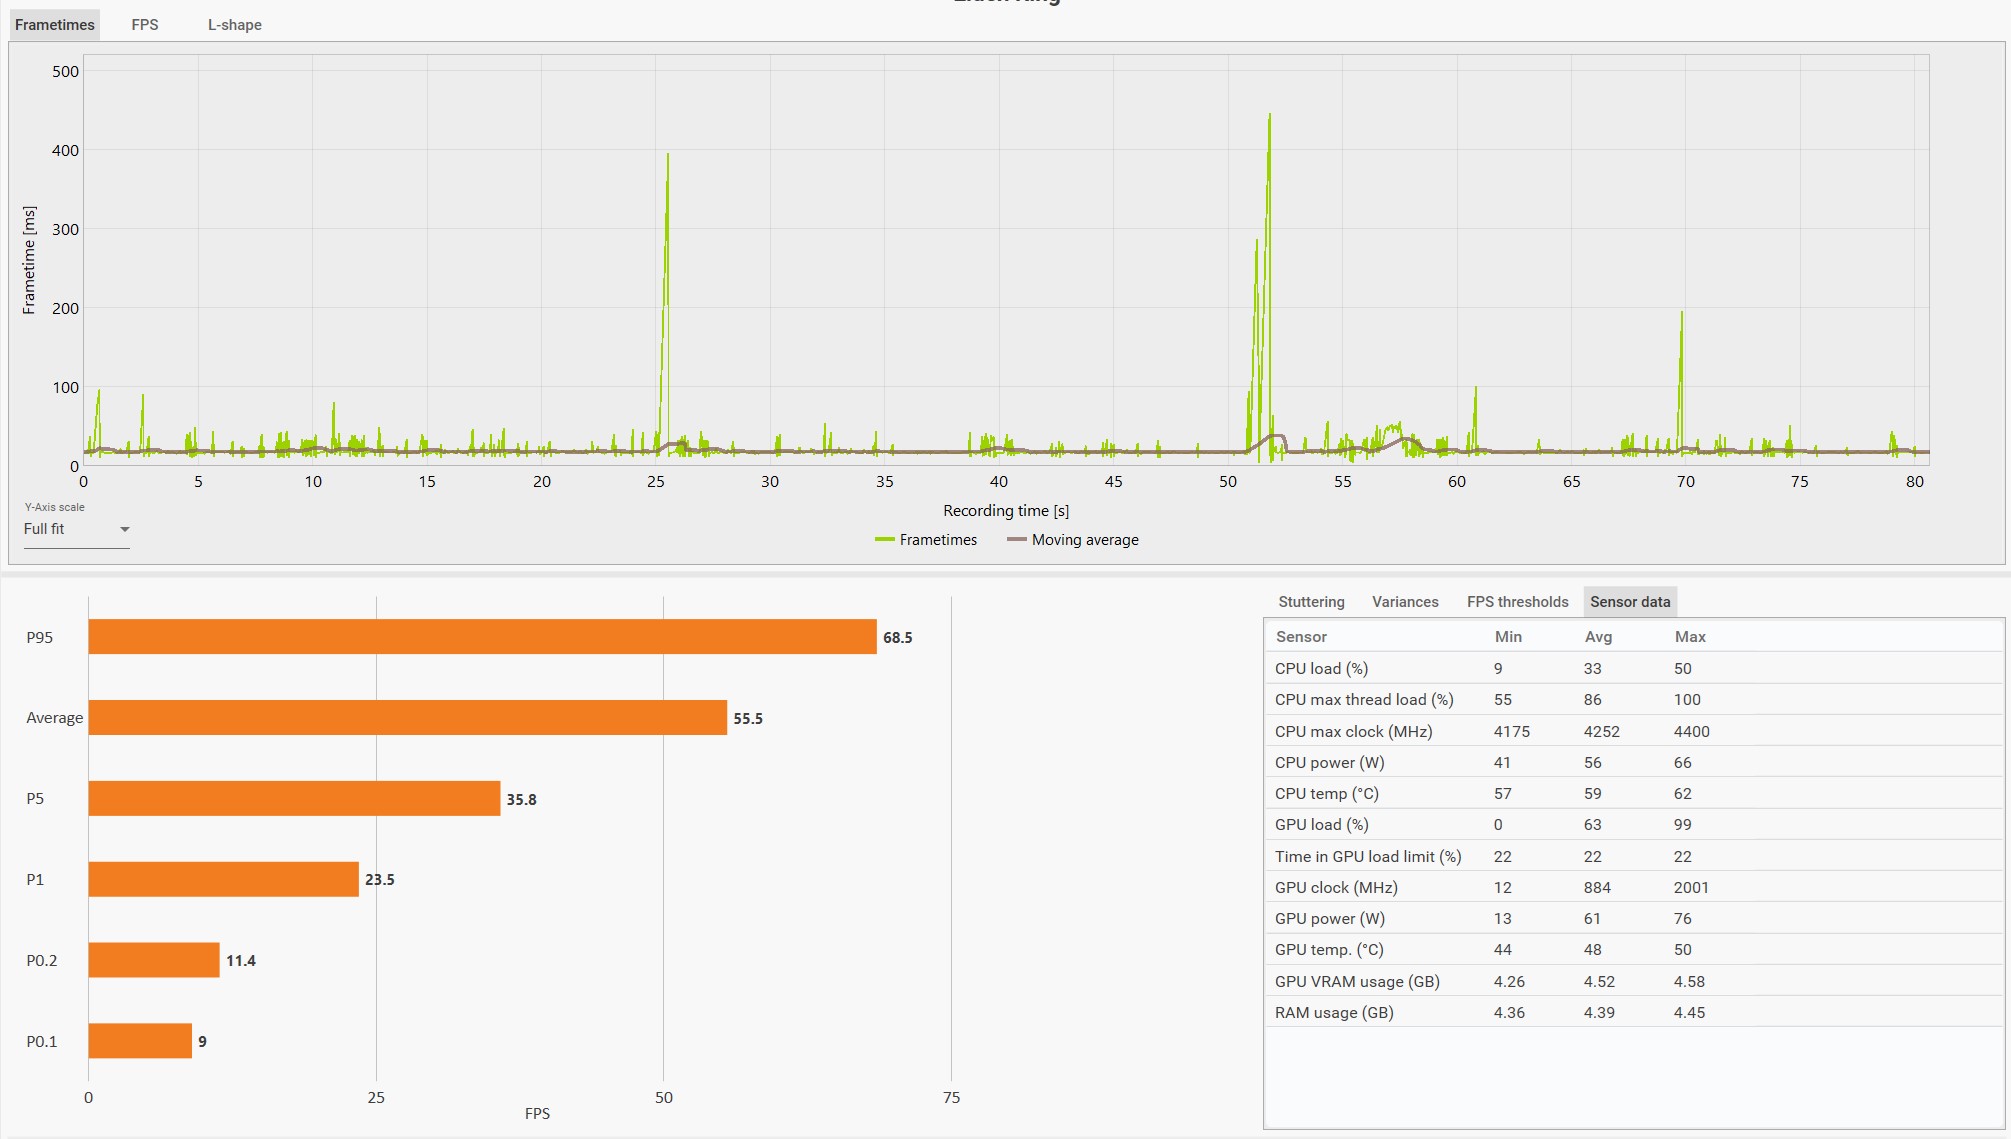2011x1139 pixels.
Task: Open the L-shape tab
Action: (x=234, y=25)
